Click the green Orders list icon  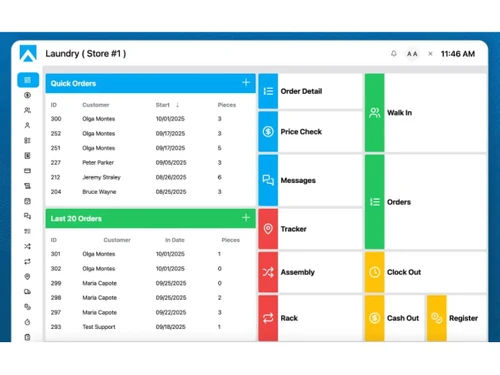(375, 202)
